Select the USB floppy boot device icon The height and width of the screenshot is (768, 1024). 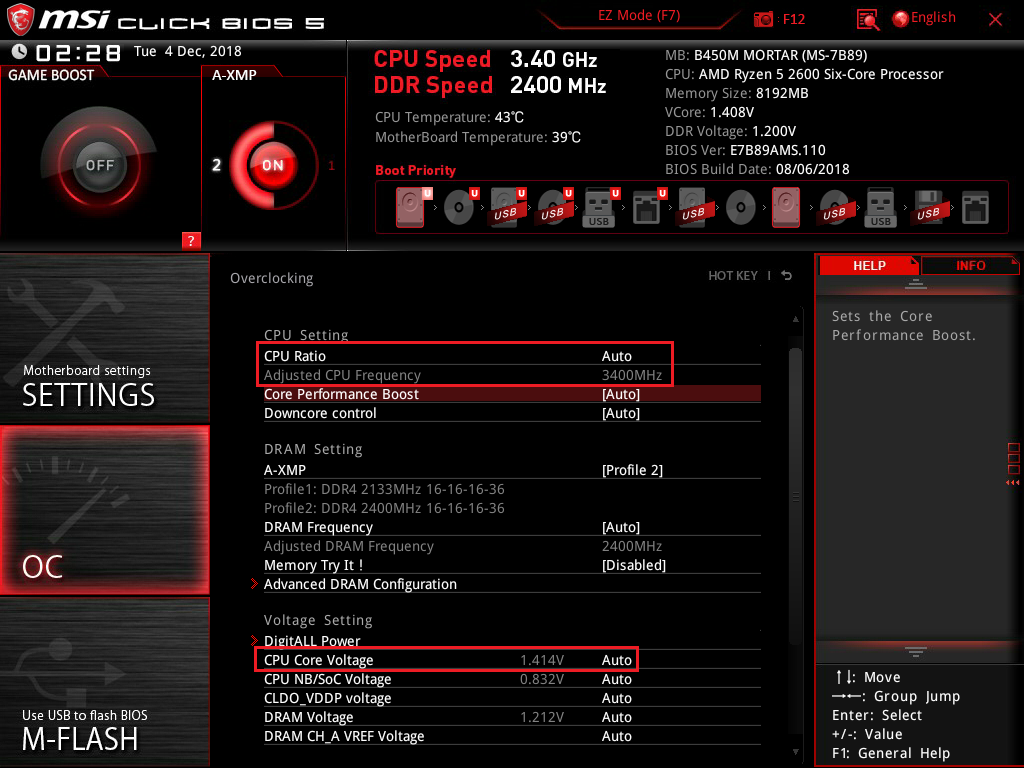coord(928,207)
